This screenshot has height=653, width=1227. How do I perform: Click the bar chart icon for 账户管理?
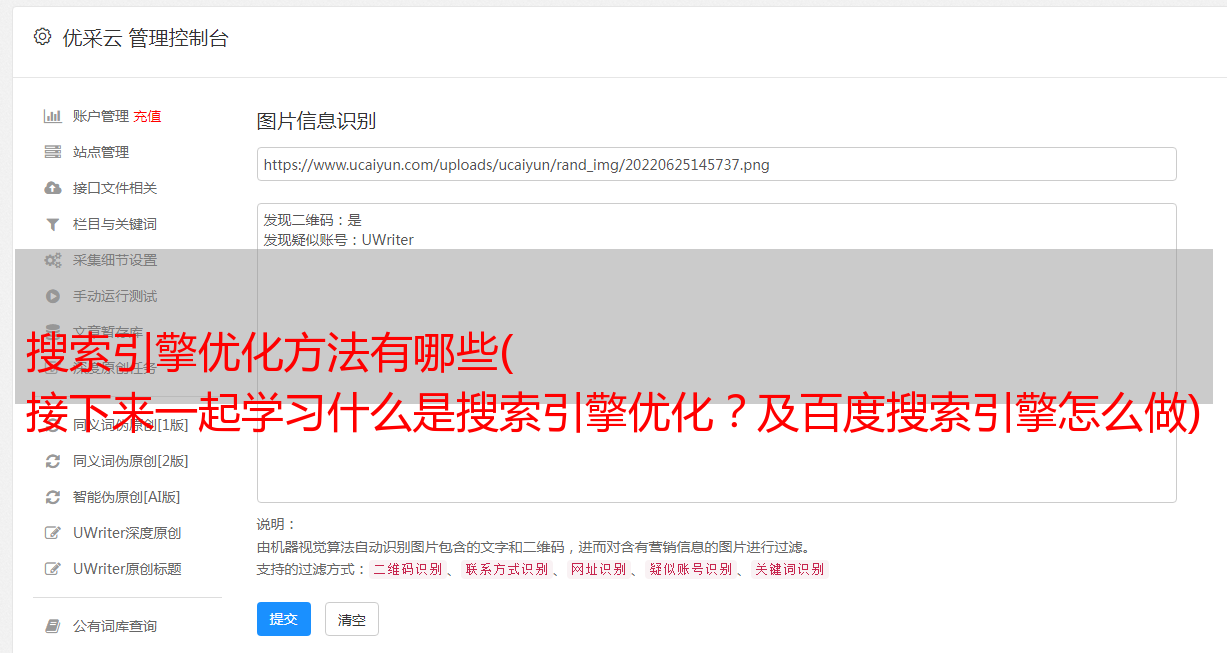[x=53, y=116]
